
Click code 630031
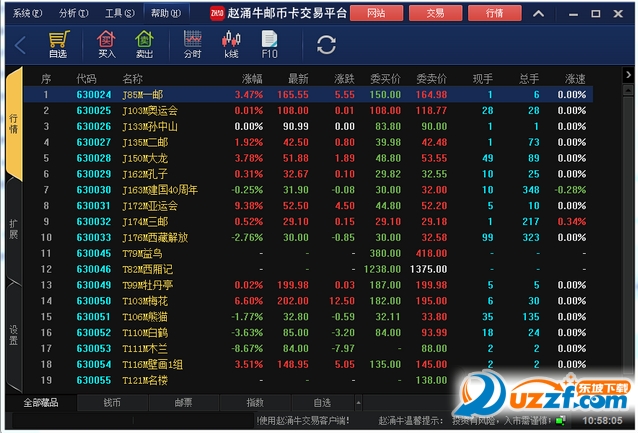tap(94, 206)
